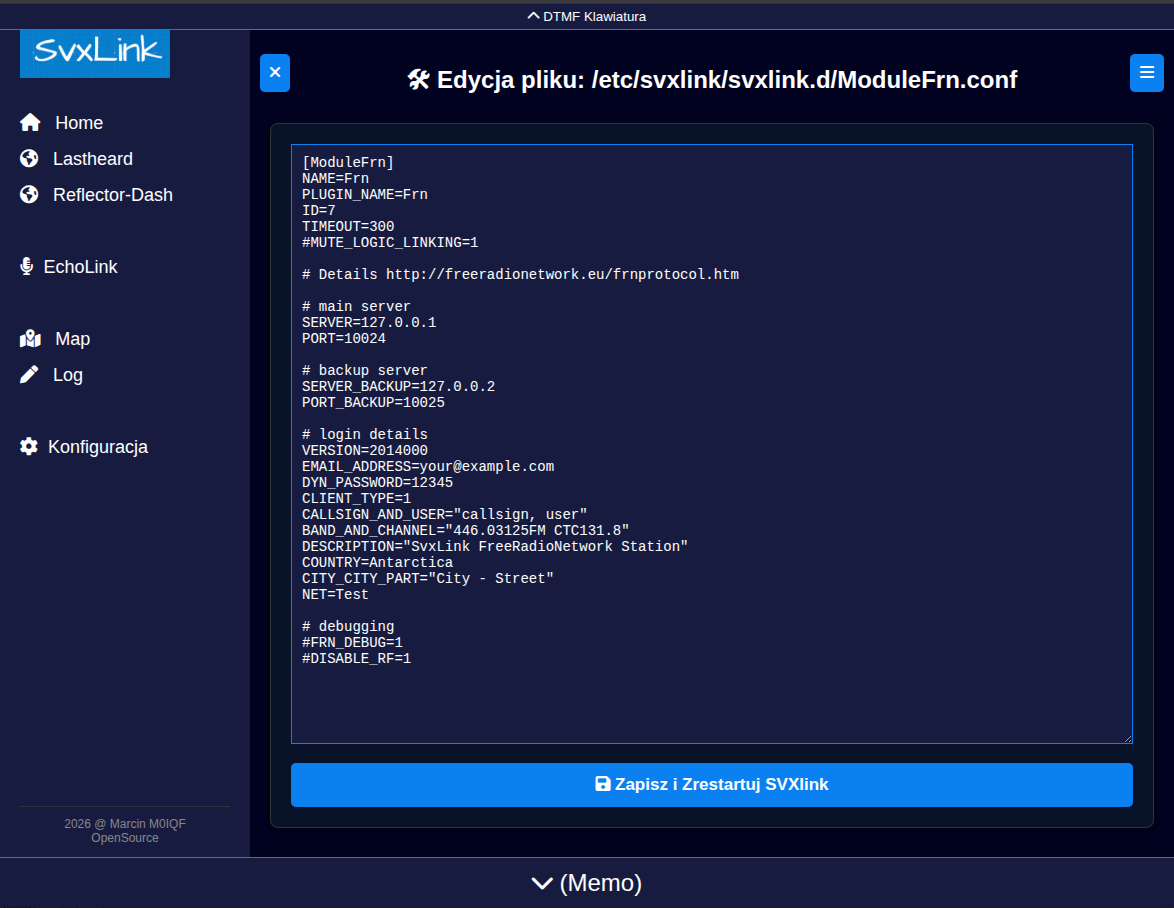Screen dimensions: 1174x908
Task: Select EchoLink in the sidebar
Action: coord(80,267)
